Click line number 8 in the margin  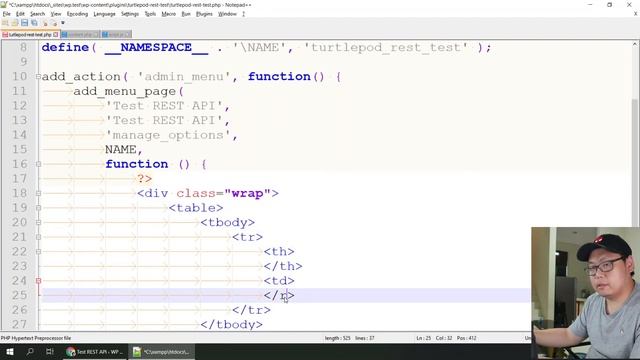point(23,47)
